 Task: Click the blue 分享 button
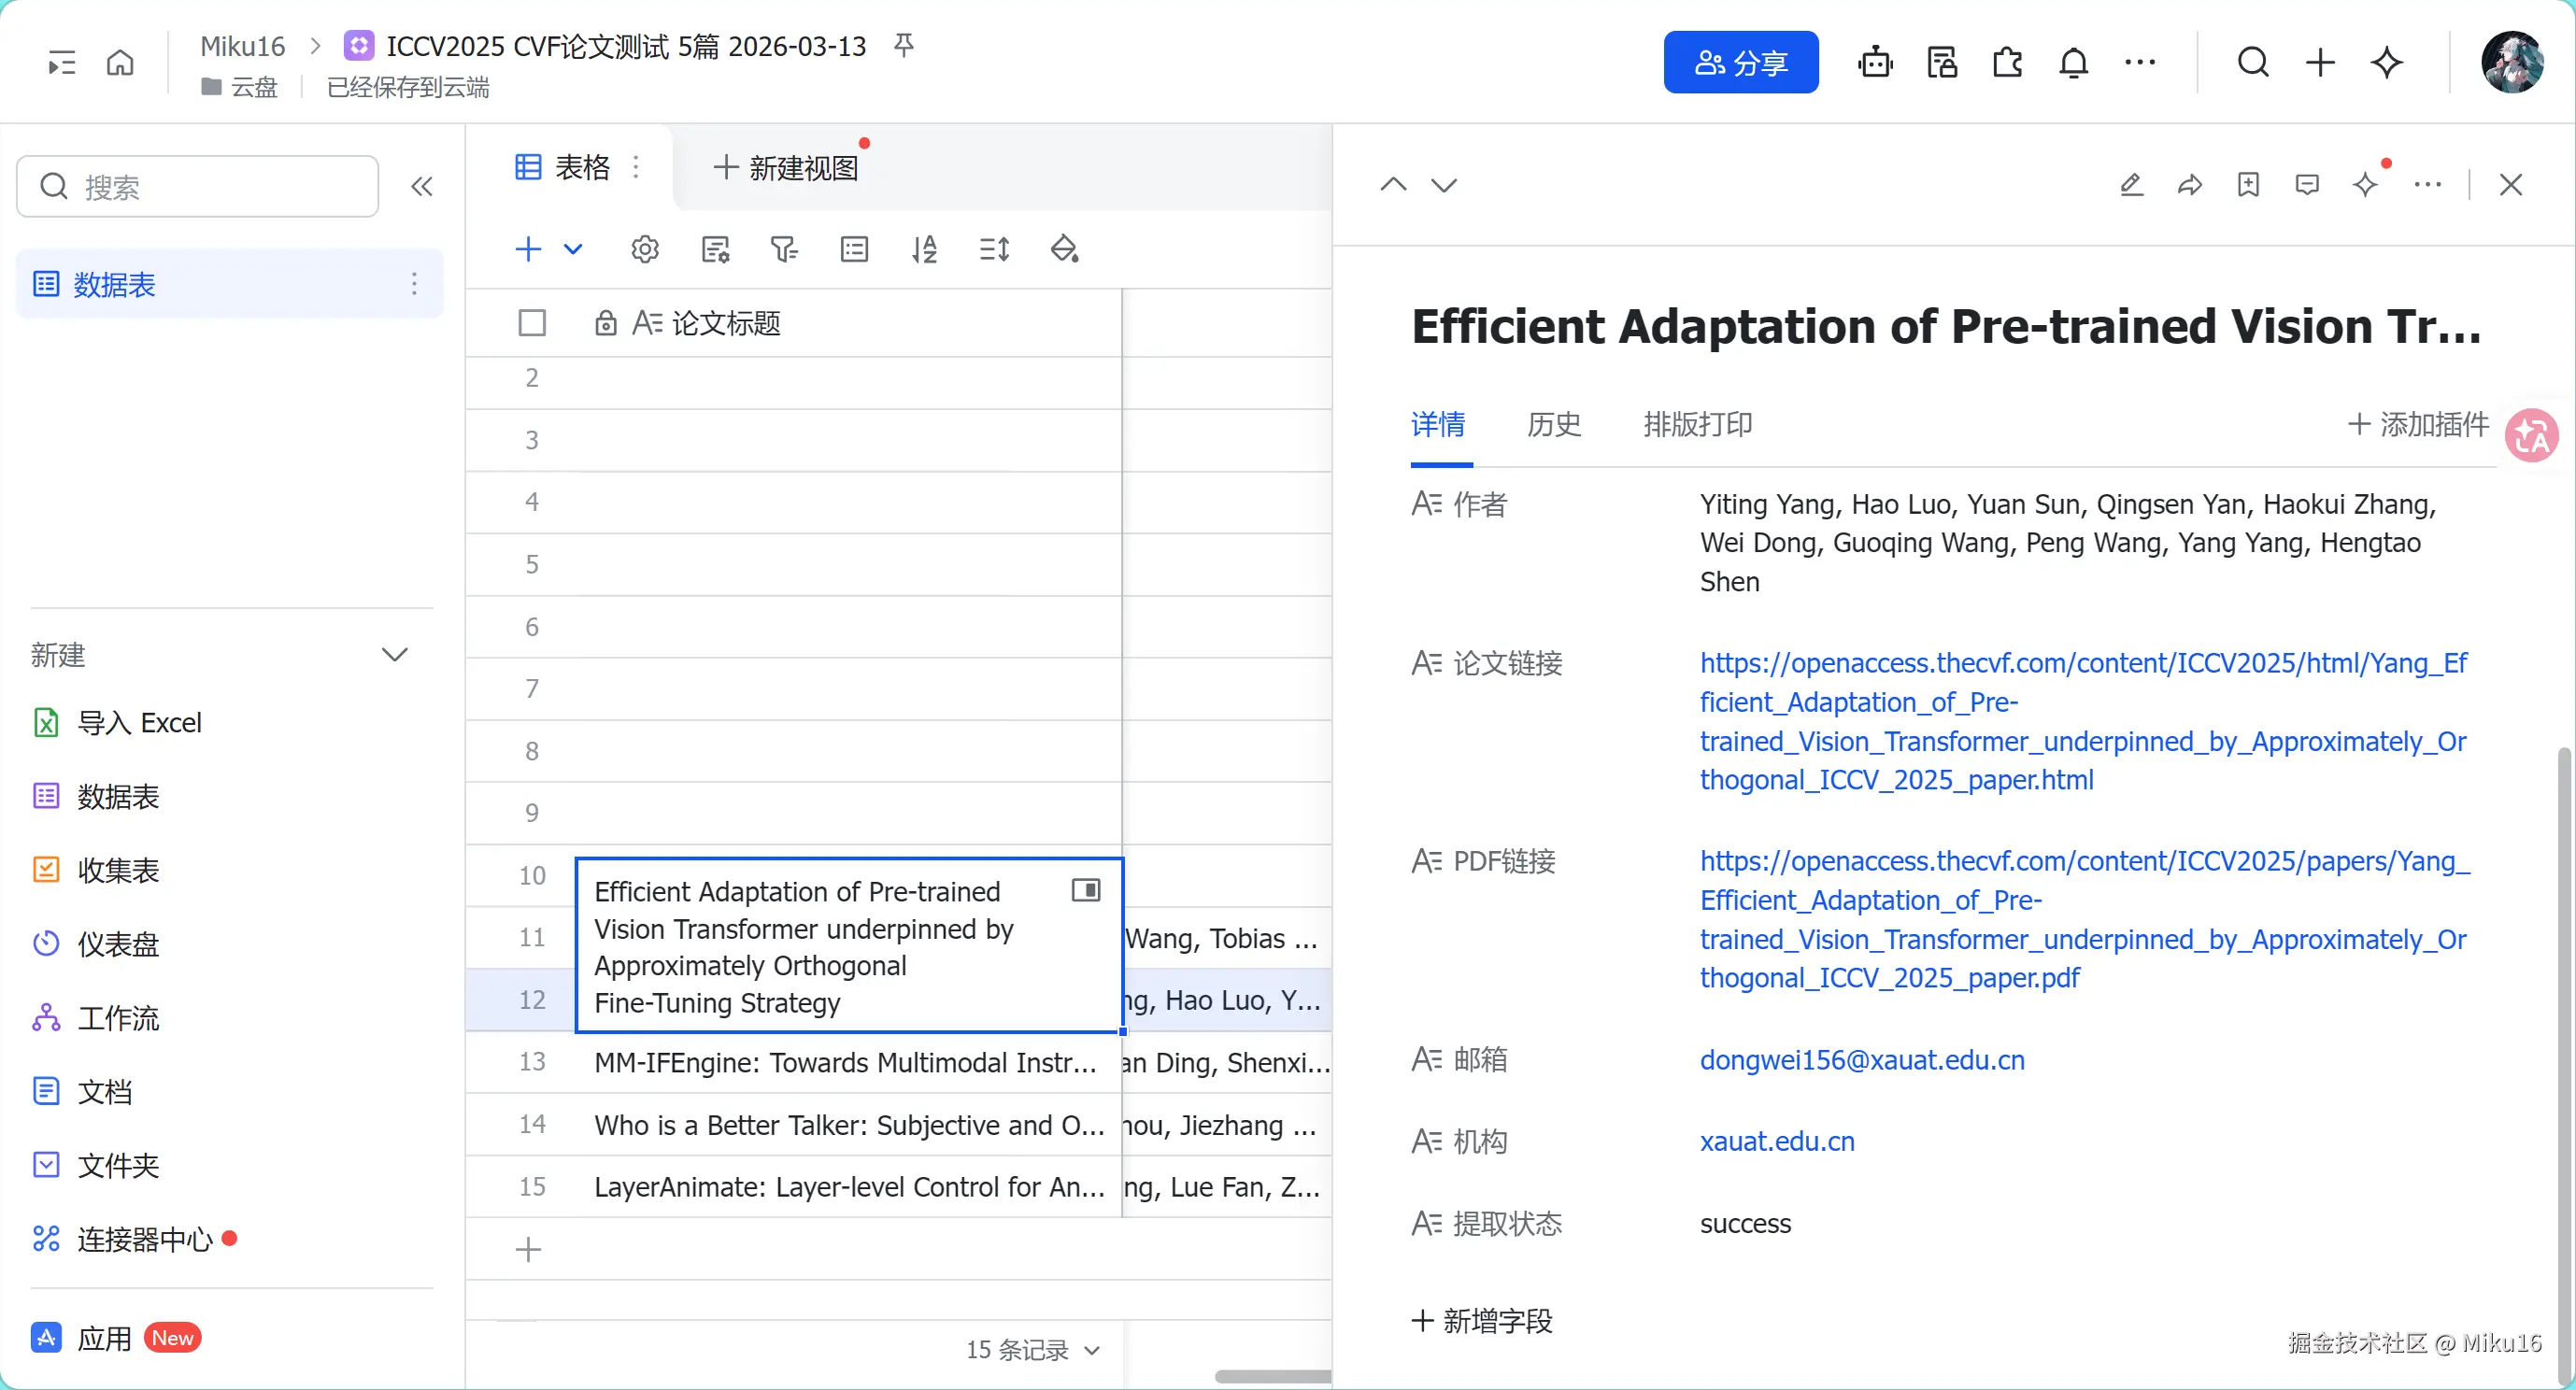[x=1740, y=63]
